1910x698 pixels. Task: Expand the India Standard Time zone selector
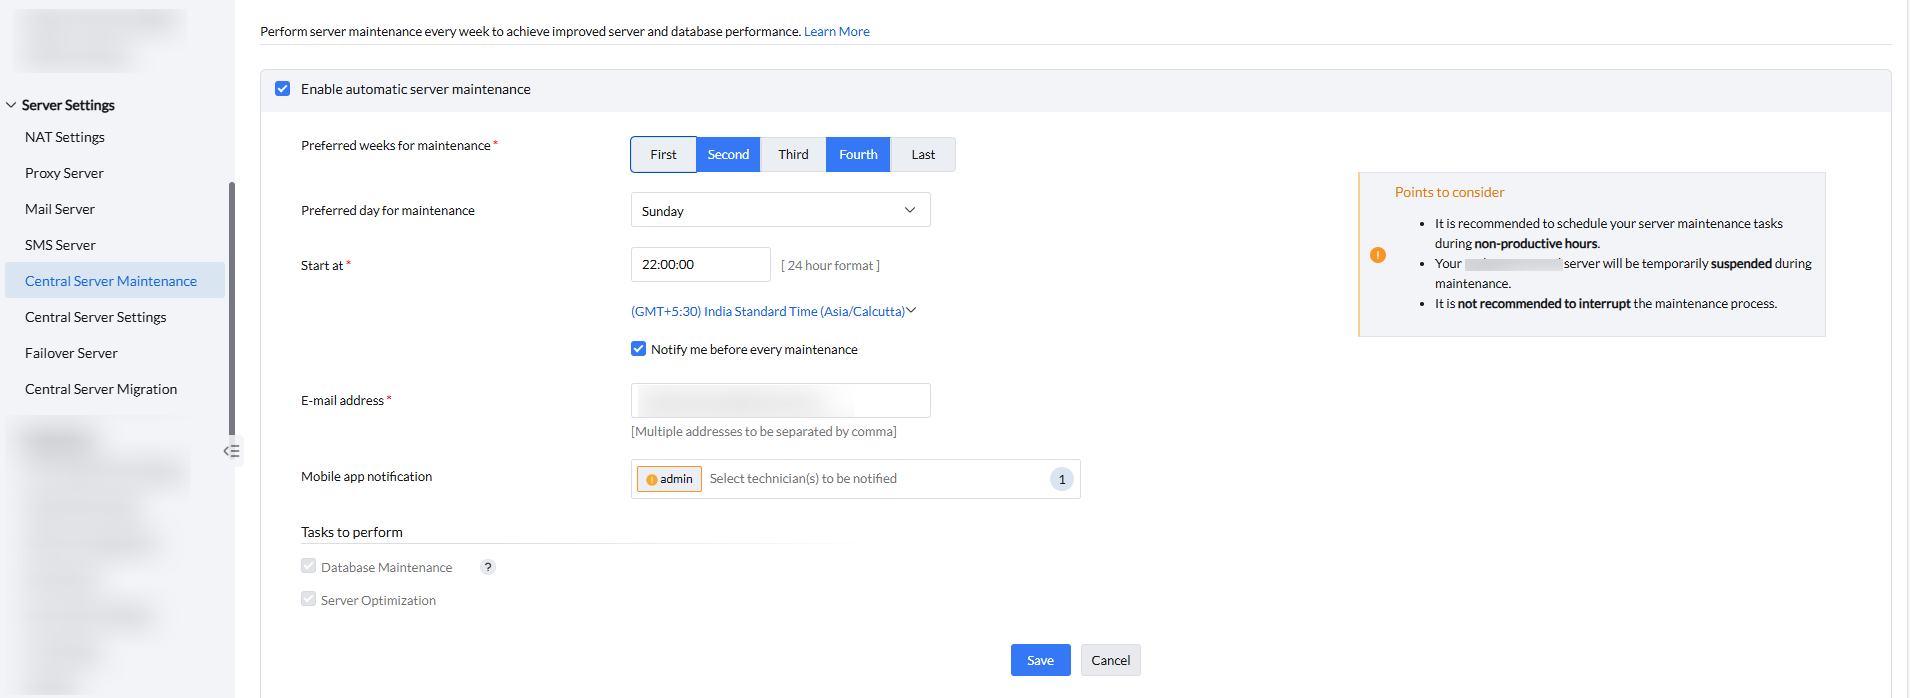tap(773, 311)
